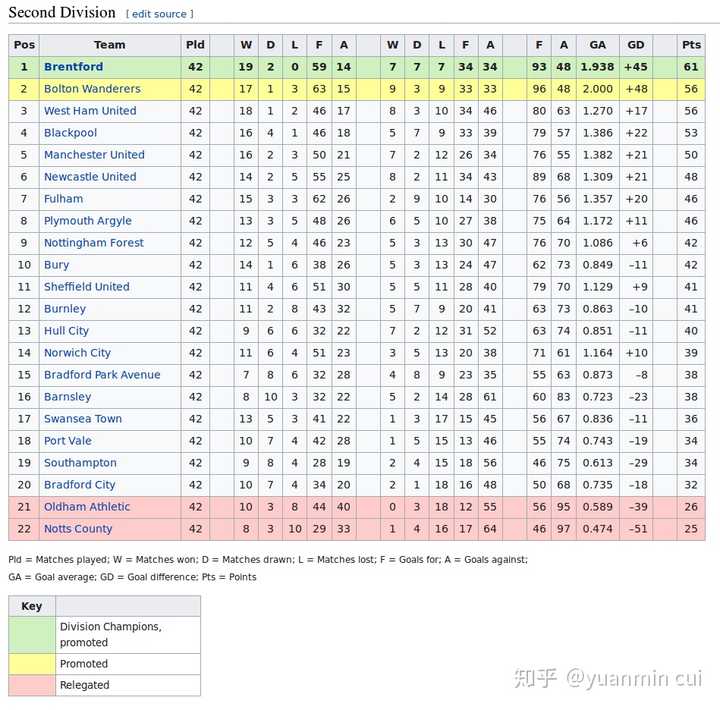Open West Ham United team link
This screenshot has width=720, height=710.
point(90,111)
